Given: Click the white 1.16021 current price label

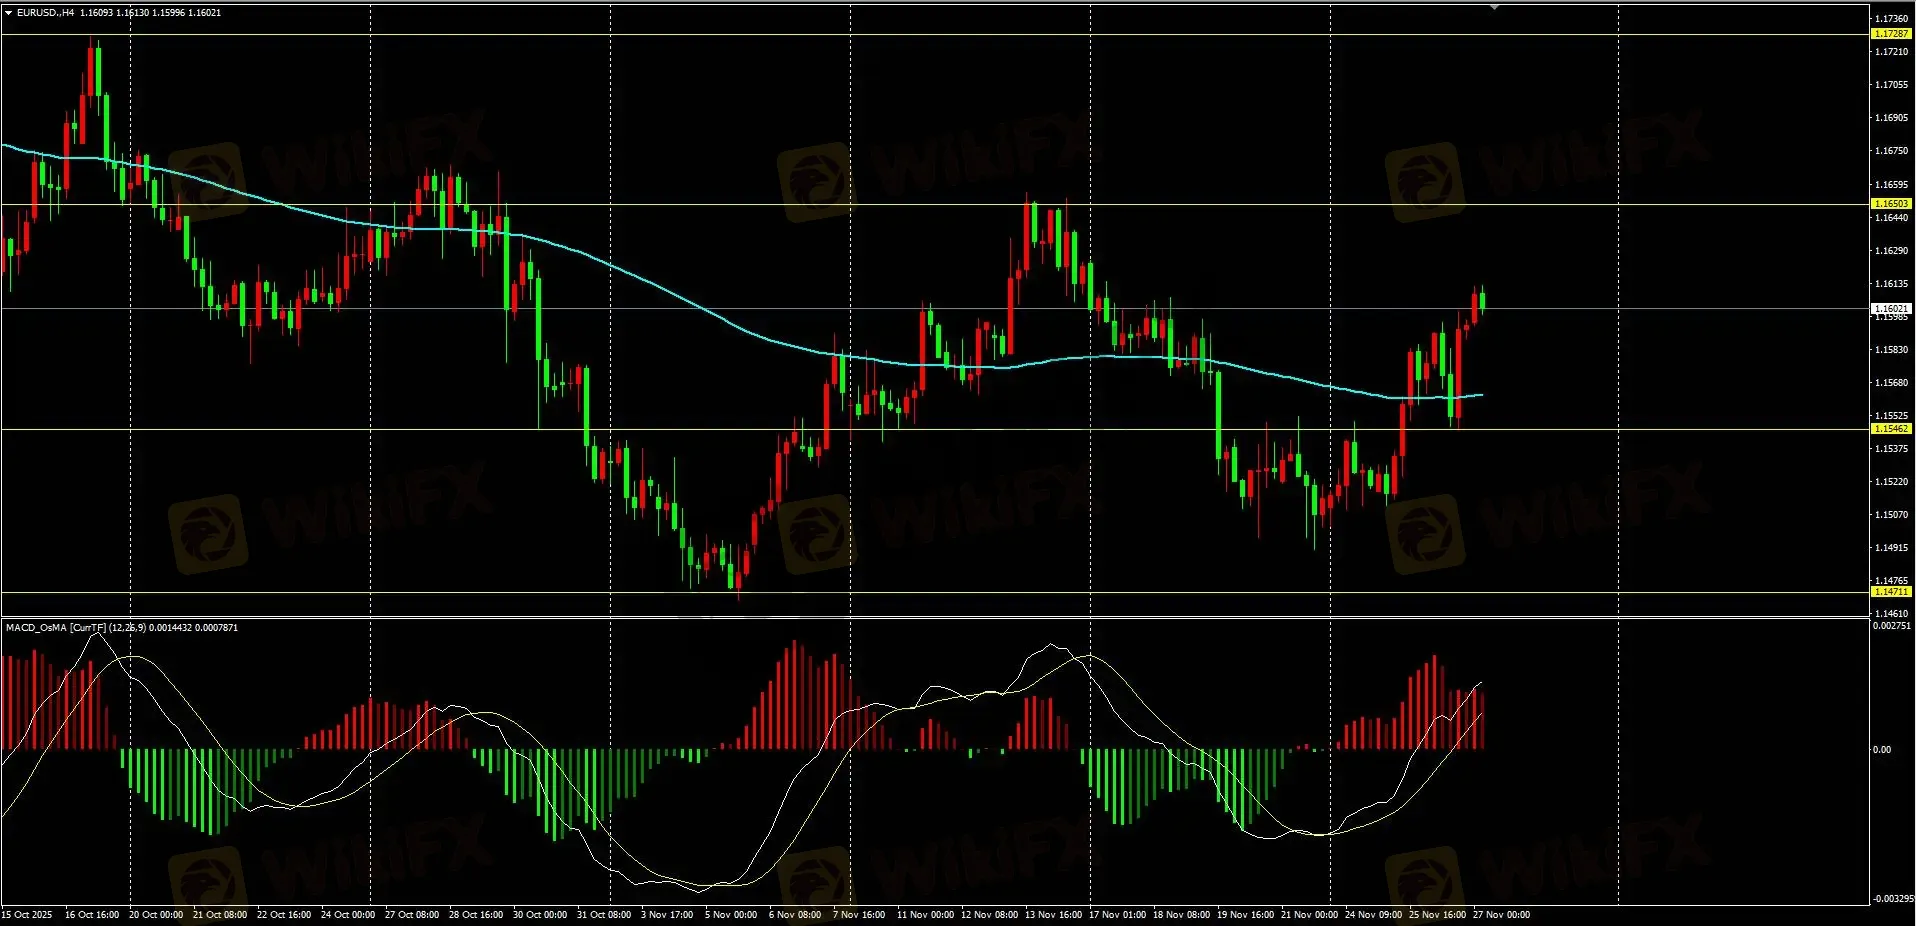Looking at the screenshot, I should coord(1891,309).
